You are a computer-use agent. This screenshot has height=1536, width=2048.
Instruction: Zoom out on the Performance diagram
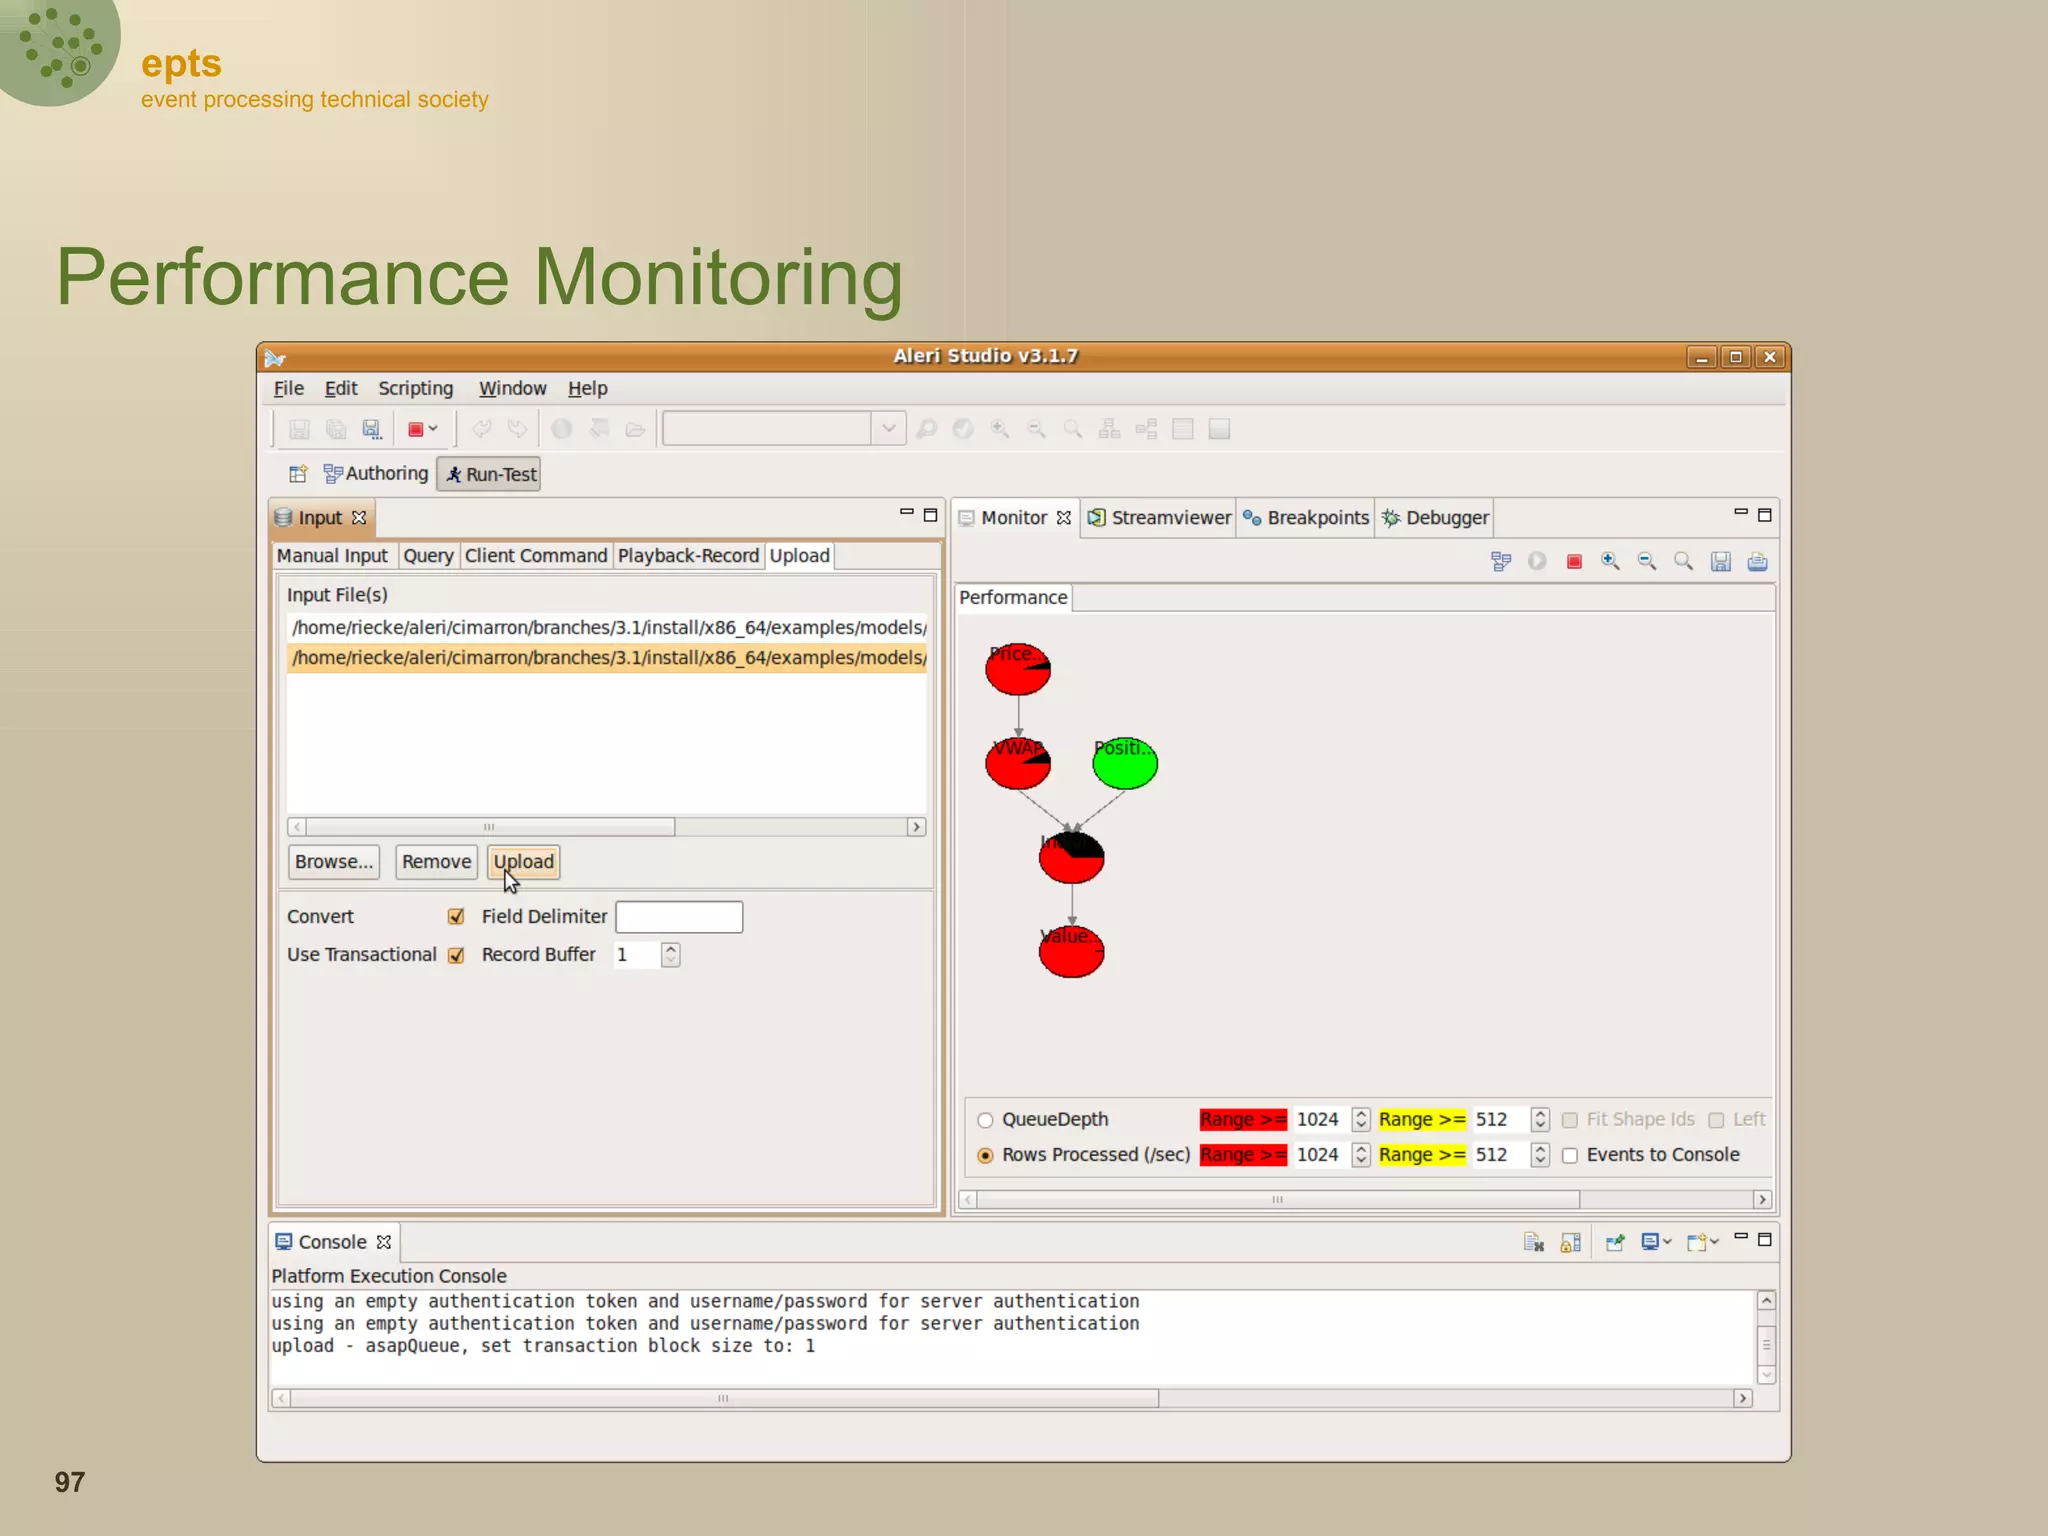[x=1647, y=562]
